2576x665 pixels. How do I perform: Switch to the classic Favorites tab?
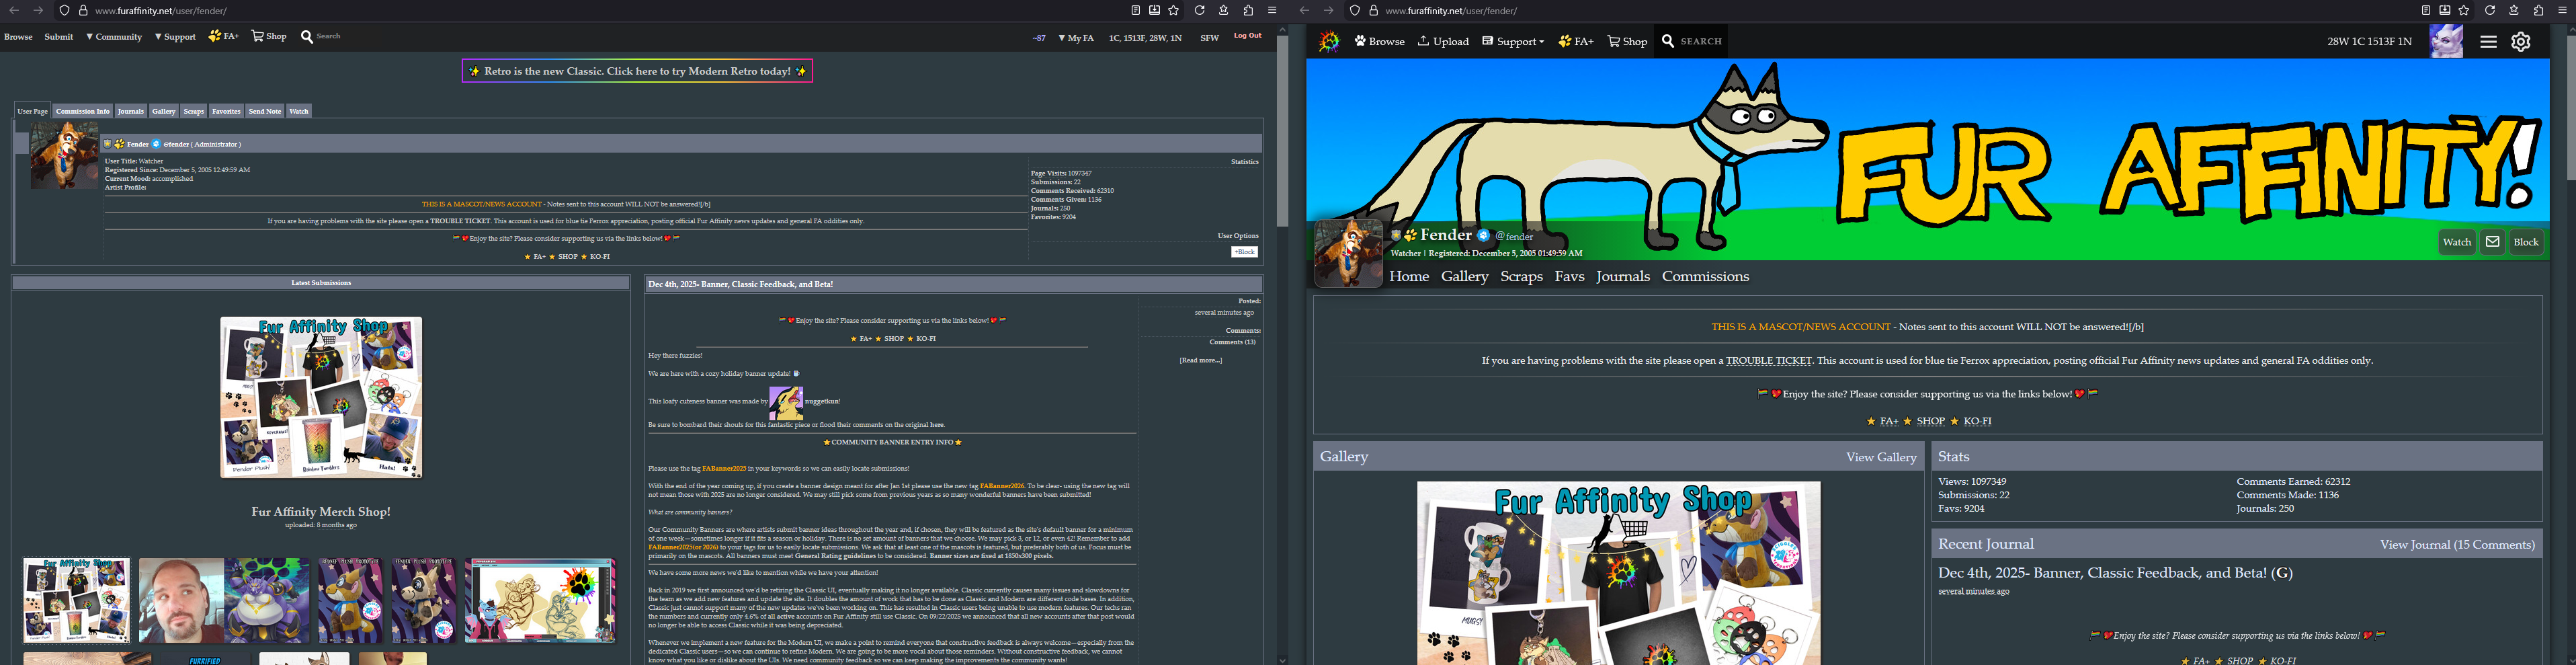coord(226,111)
